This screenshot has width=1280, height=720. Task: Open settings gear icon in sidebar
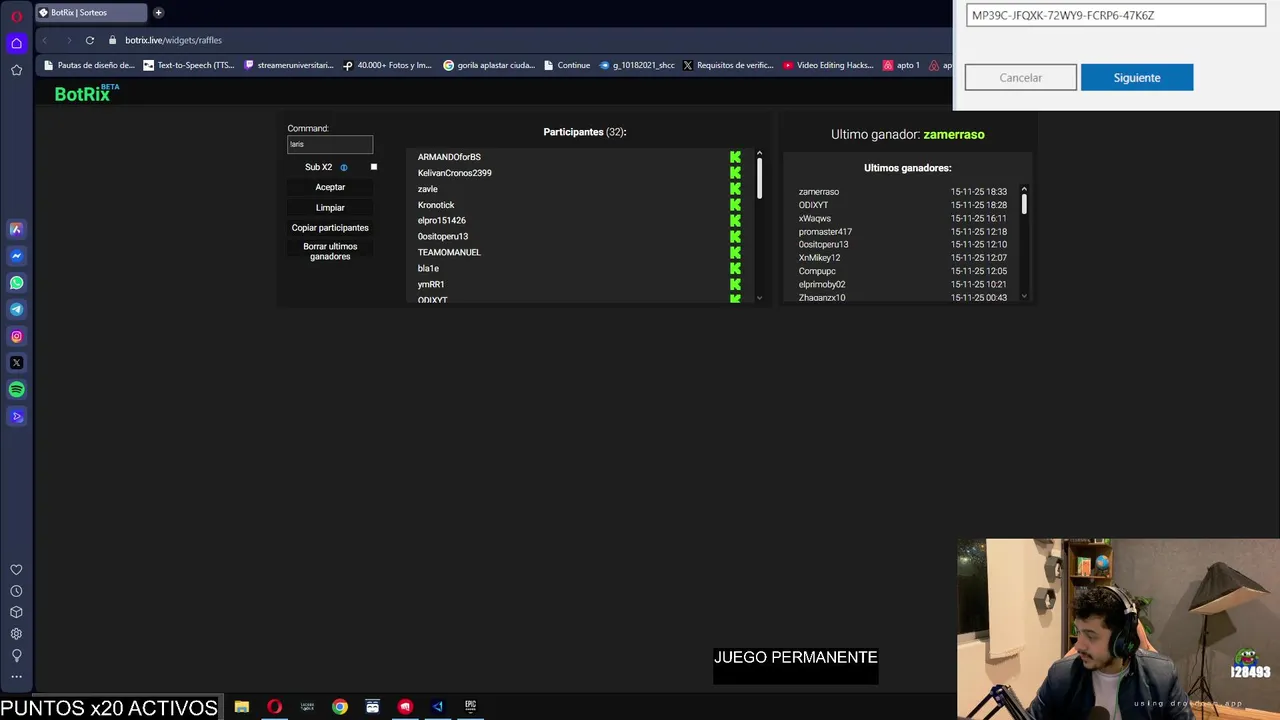[16, 634]
